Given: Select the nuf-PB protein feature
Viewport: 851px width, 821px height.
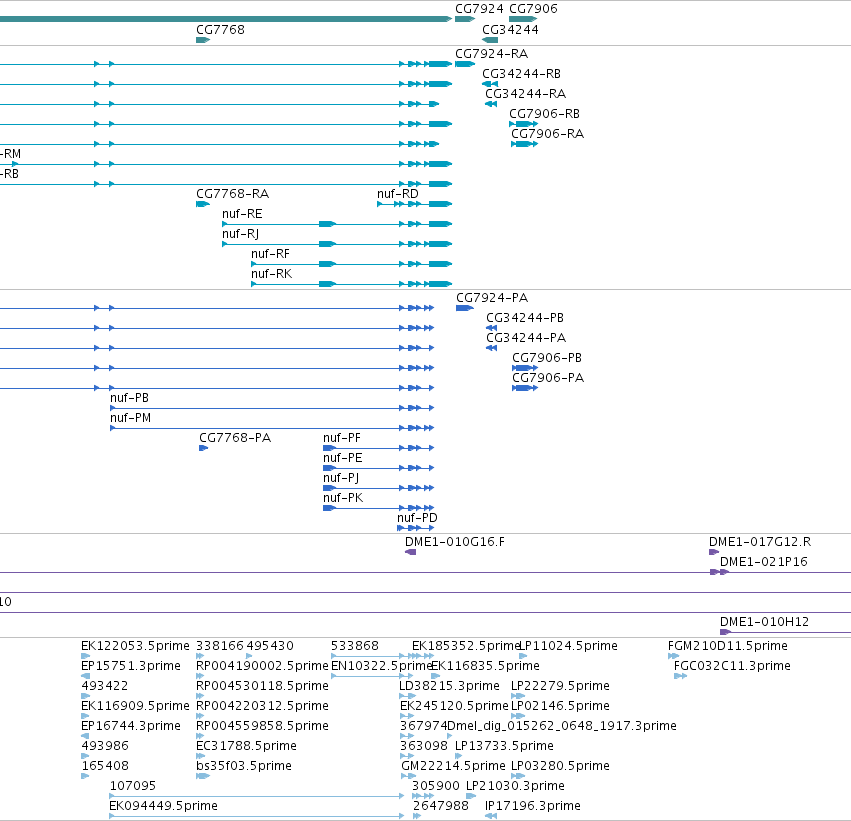Looking at the screenshot, I should (x=272, y=408).
